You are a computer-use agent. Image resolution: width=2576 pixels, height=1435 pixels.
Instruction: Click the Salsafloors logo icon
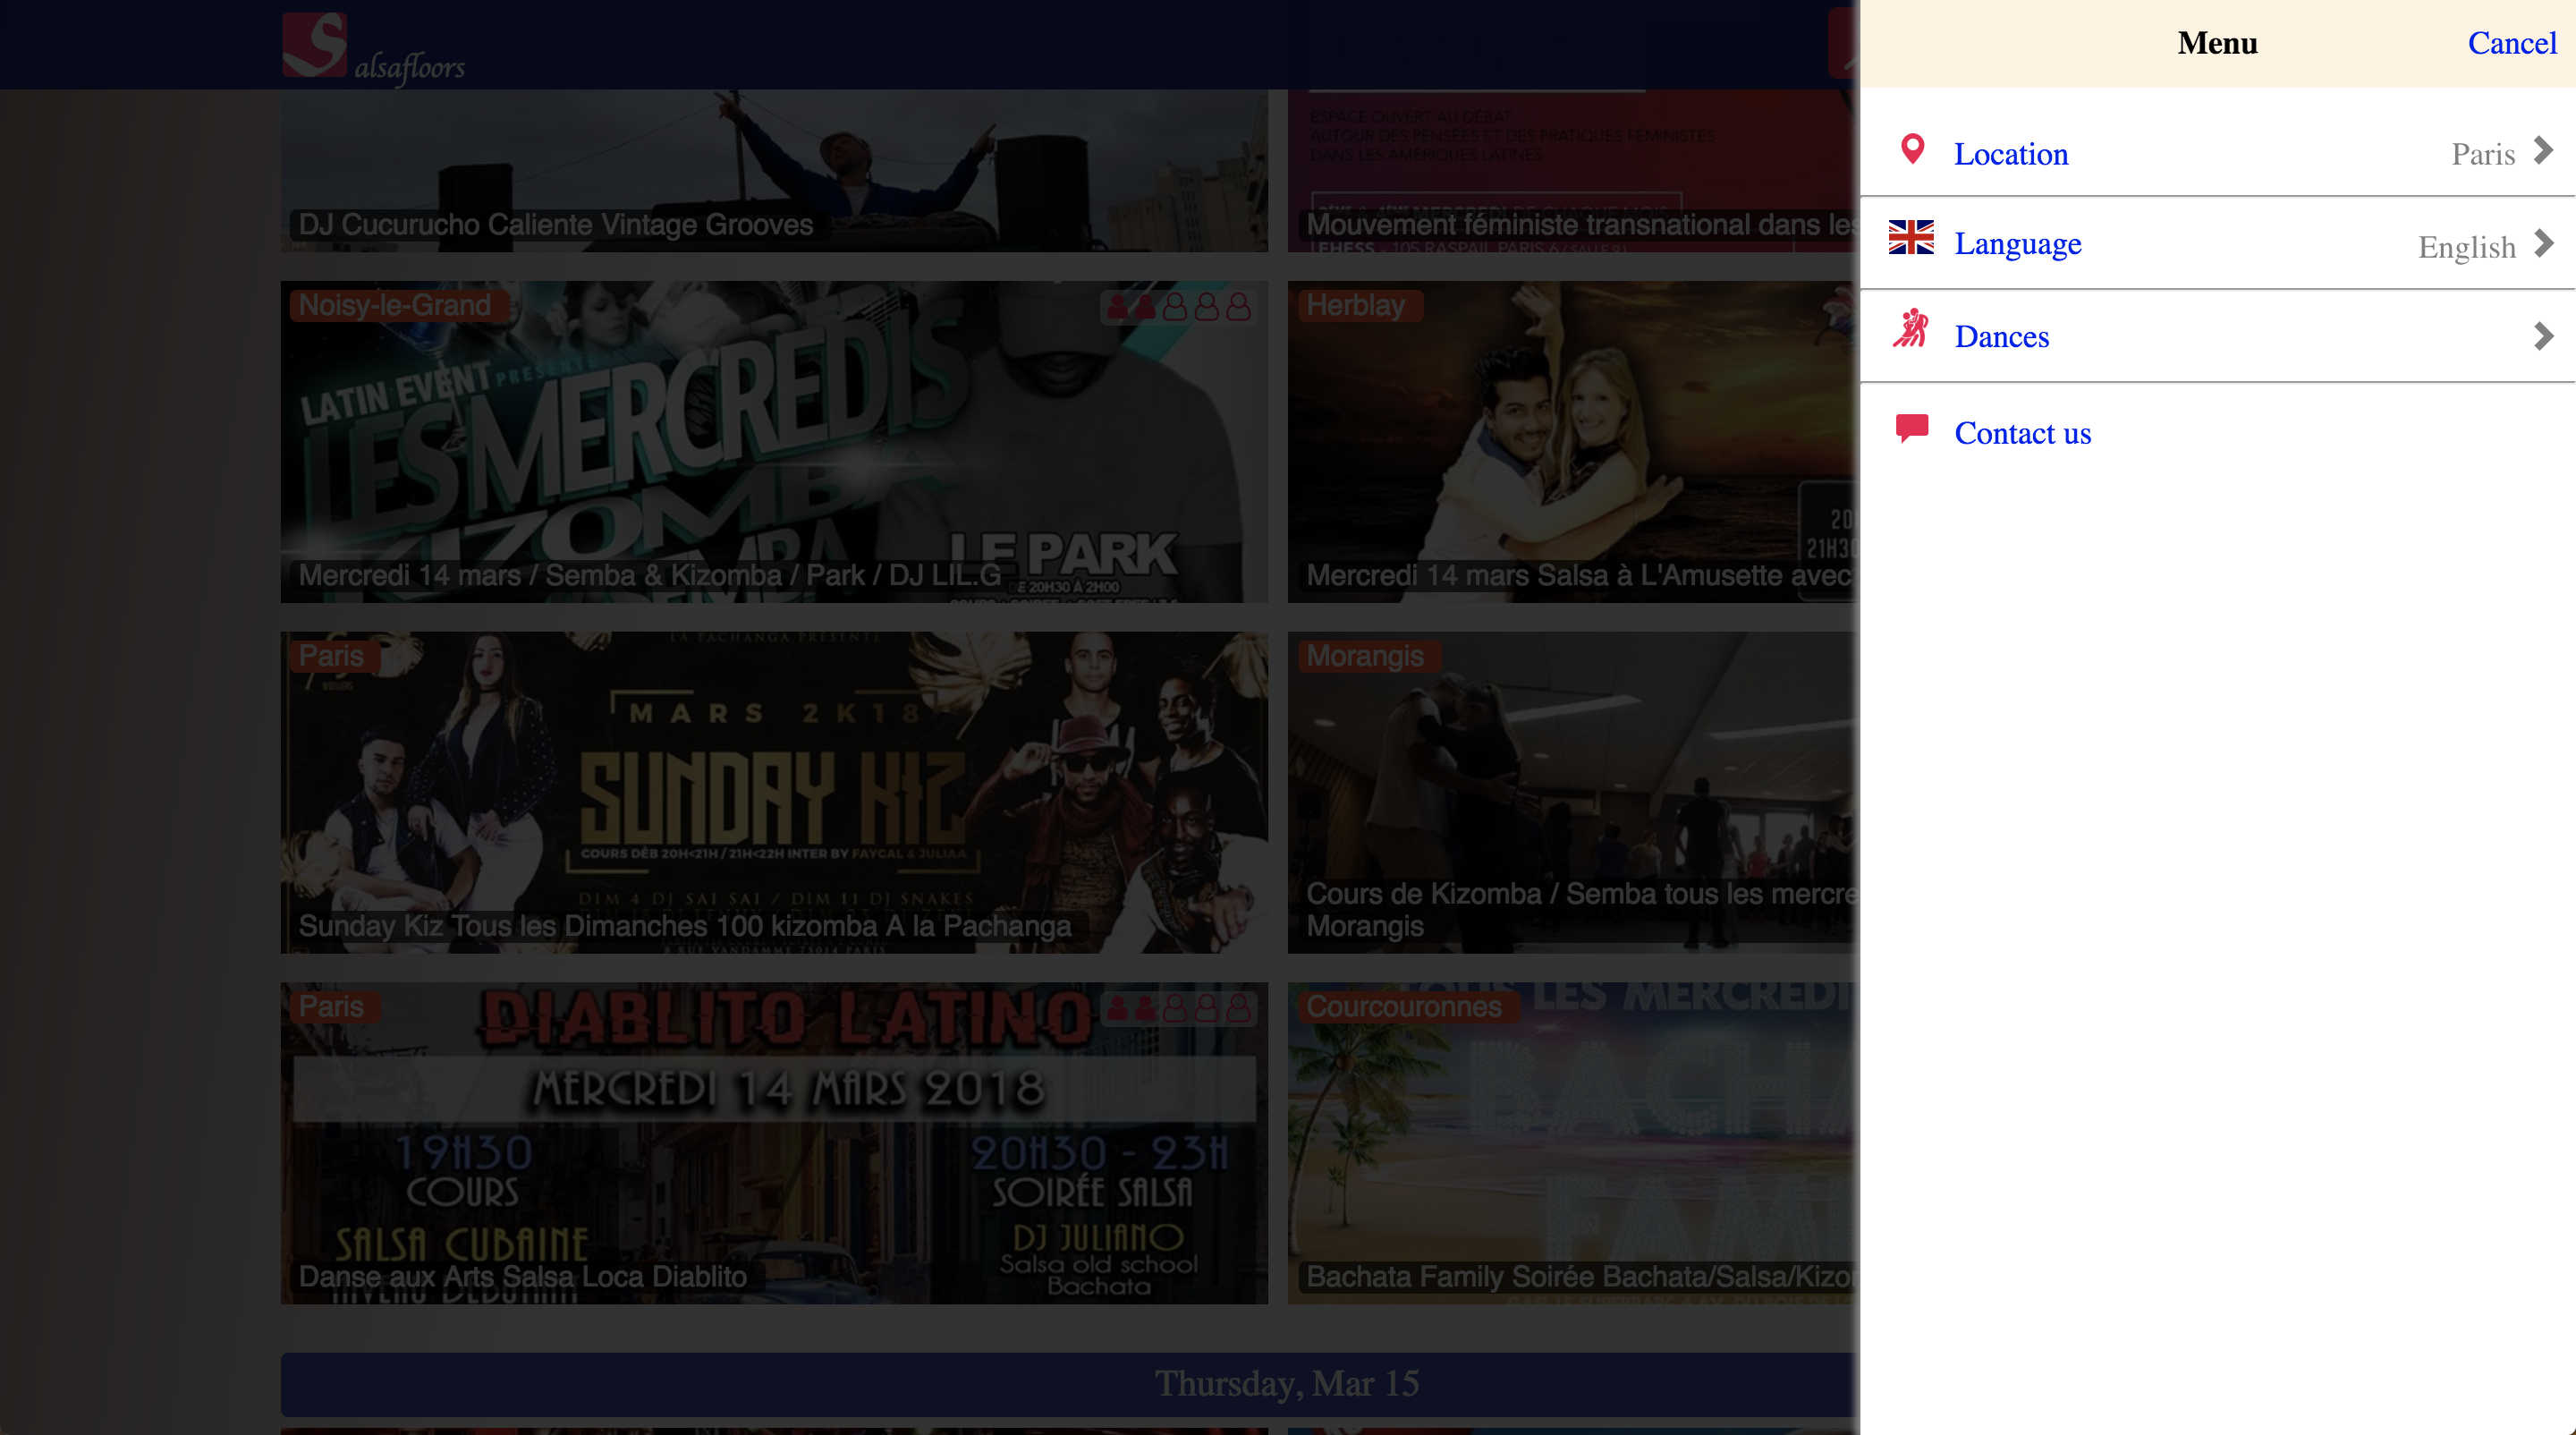pyautogui.click(x=314, y=44)
